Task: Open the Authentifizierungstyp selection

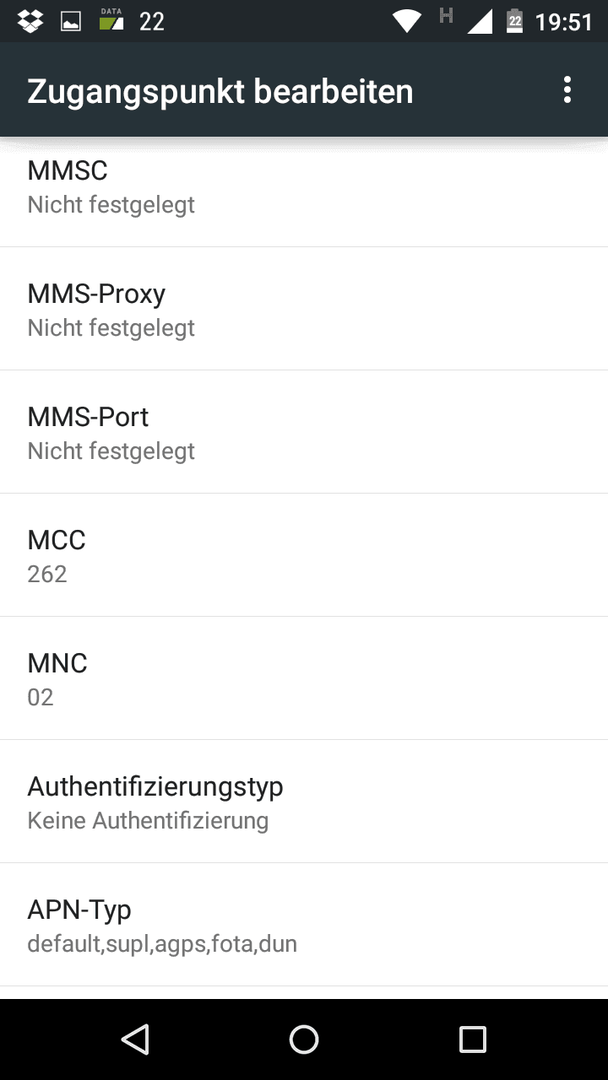Action: click(304, 802)
